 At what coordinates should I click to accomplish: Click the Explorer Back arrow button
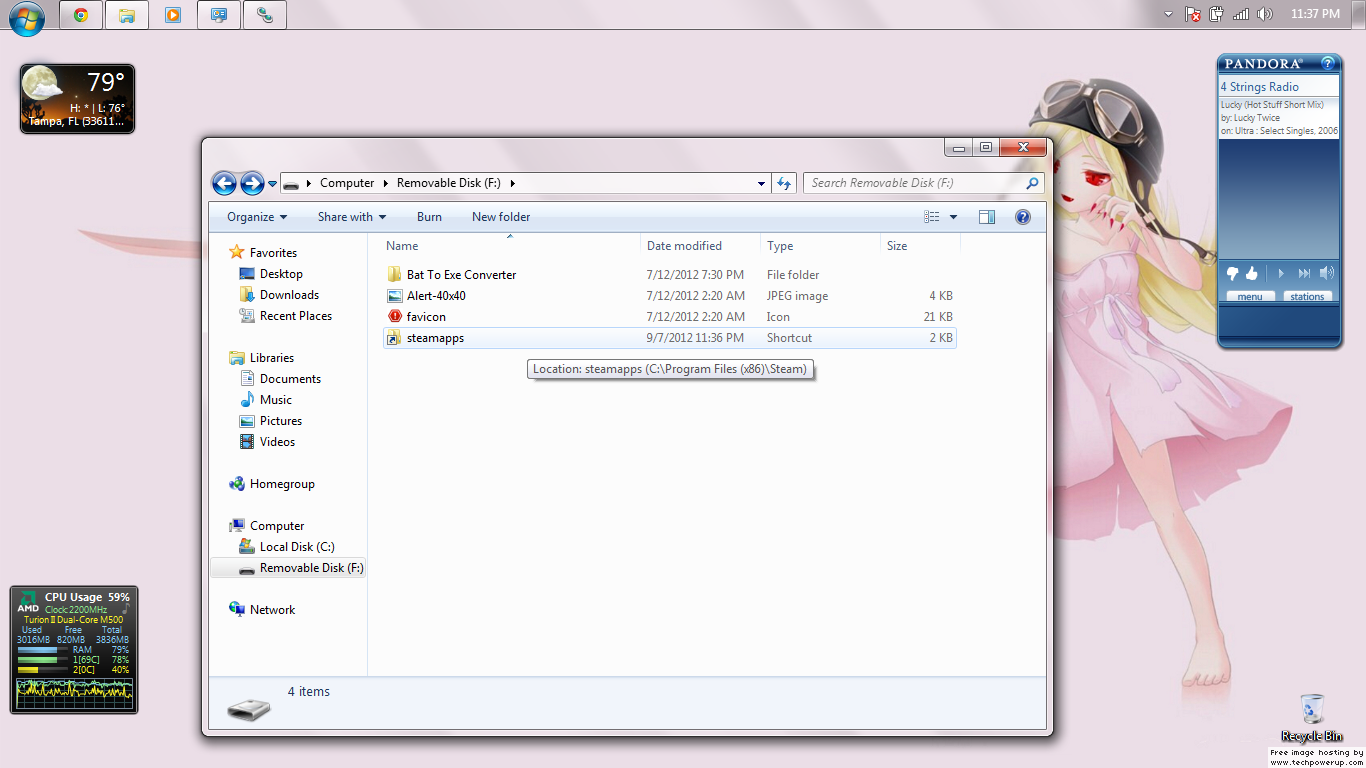click(x=224, y=183)
